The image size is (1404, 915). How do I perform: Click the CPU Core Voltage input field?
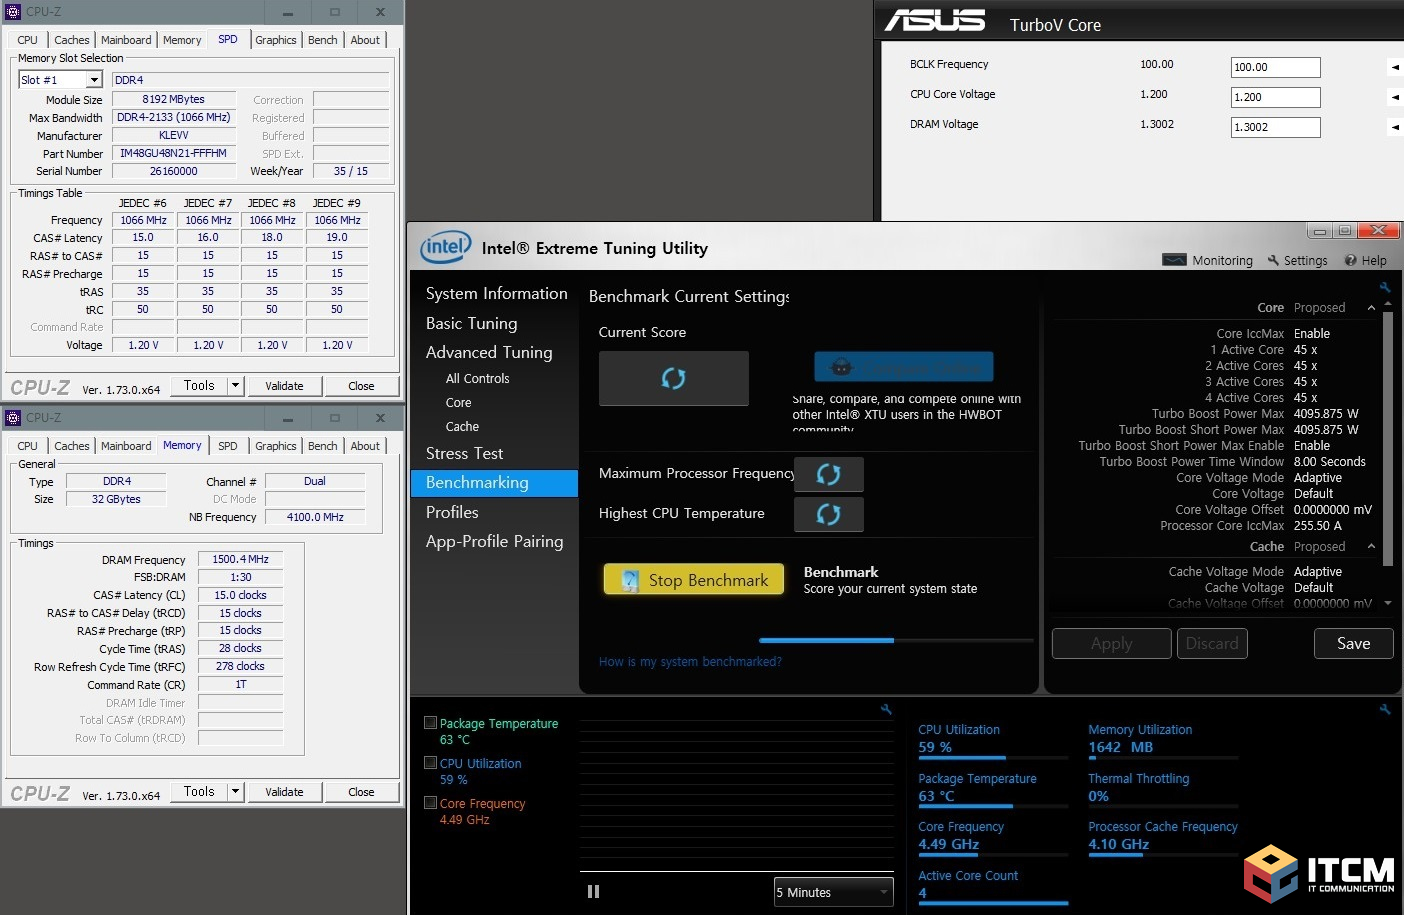pos(1275,98)
